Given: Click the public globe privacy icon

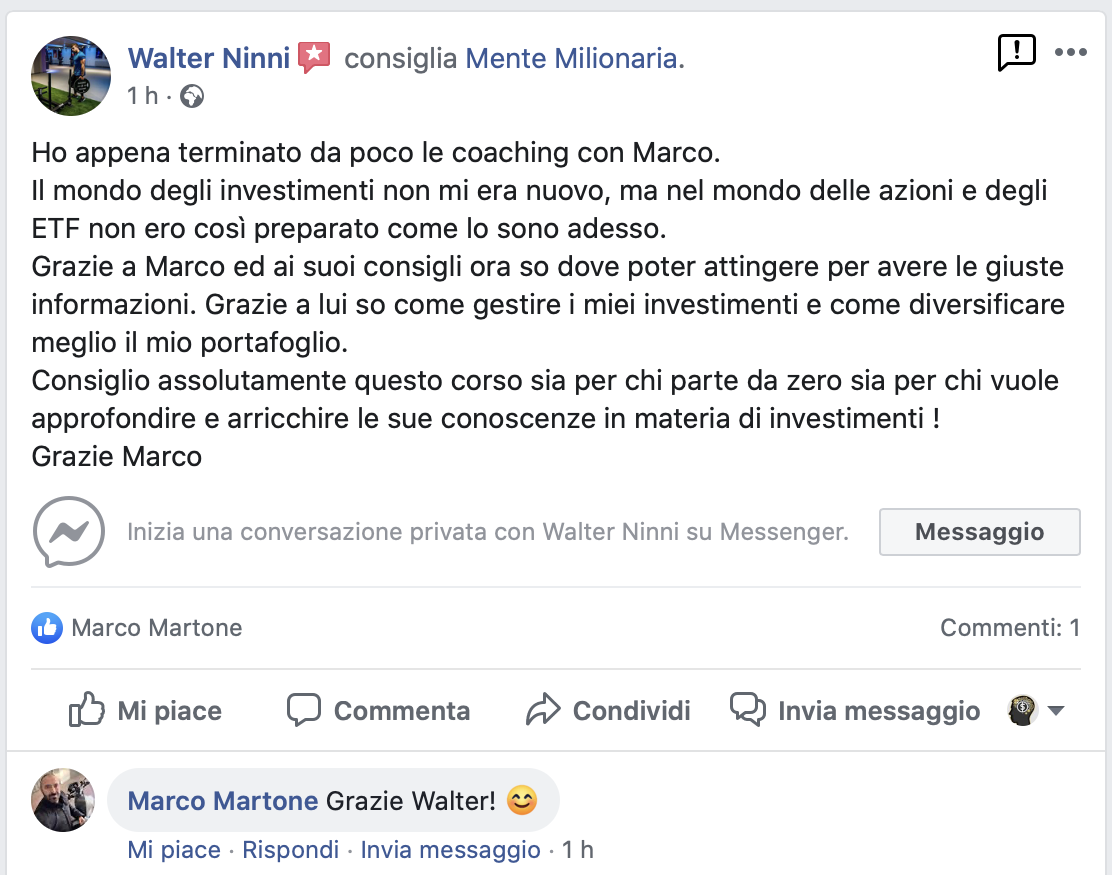Looking at the screenshot, I should pos(191,97).
